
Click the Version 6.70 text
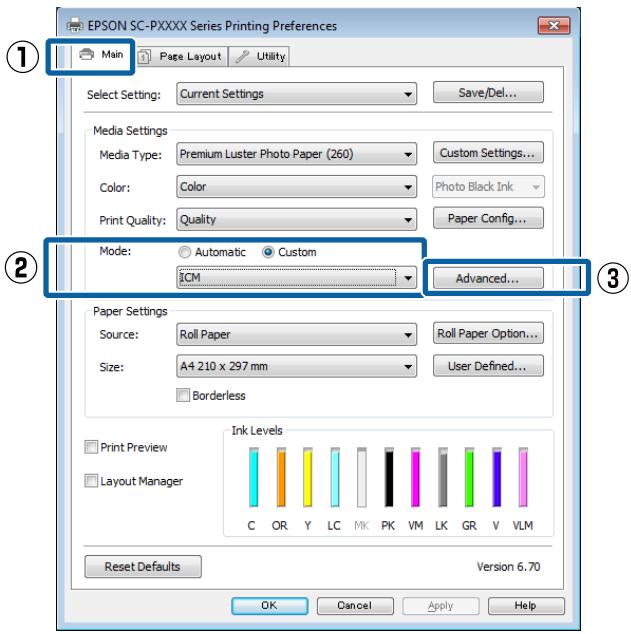pos(508,566)
